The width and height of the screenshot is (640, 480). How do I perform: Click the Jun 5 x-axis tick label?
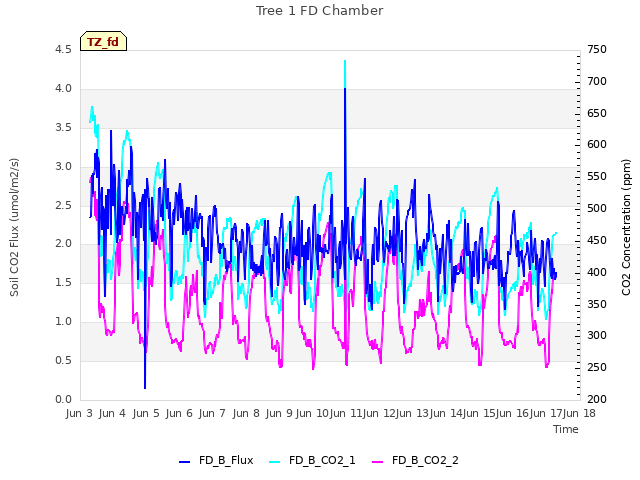tap(146, 413)
